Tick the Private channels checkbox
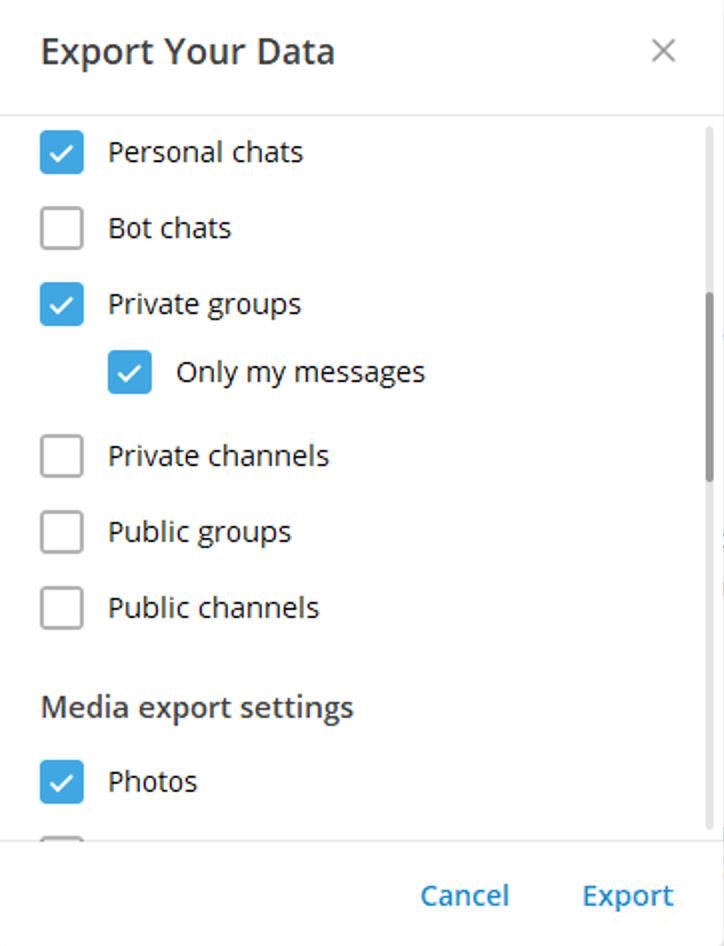This screenshot has width=724, height=946. 62,457
